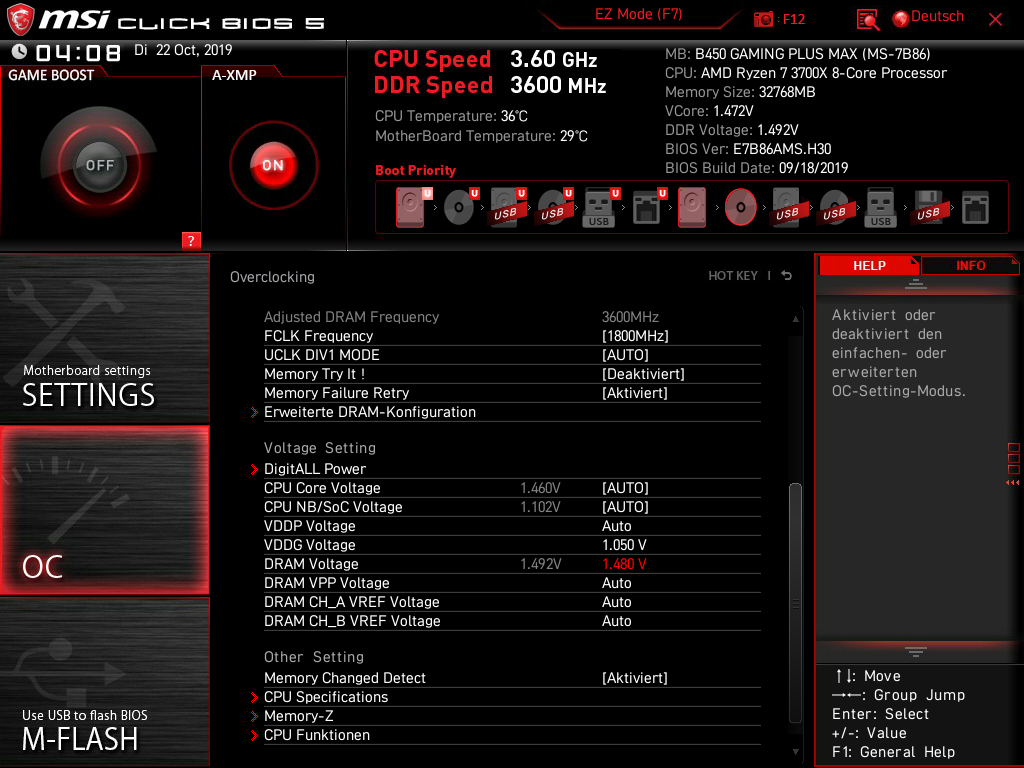Toggle Memory Changed Detect Aktiviert value

pyautogui.click(x=634, y=678)
